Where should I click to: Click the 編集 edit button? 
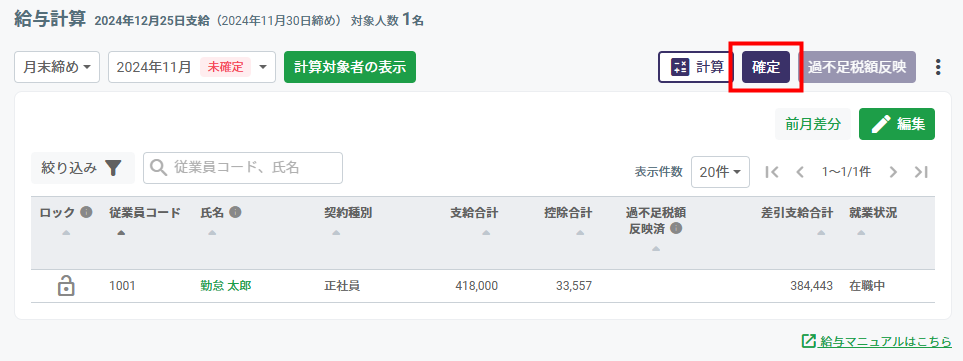click(x=897, y=124)
